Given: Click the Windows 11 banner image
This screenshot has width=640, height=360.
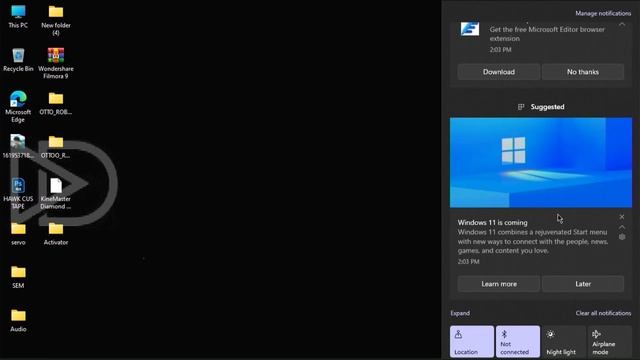Looking at the screenshot, I should (541, 162).
